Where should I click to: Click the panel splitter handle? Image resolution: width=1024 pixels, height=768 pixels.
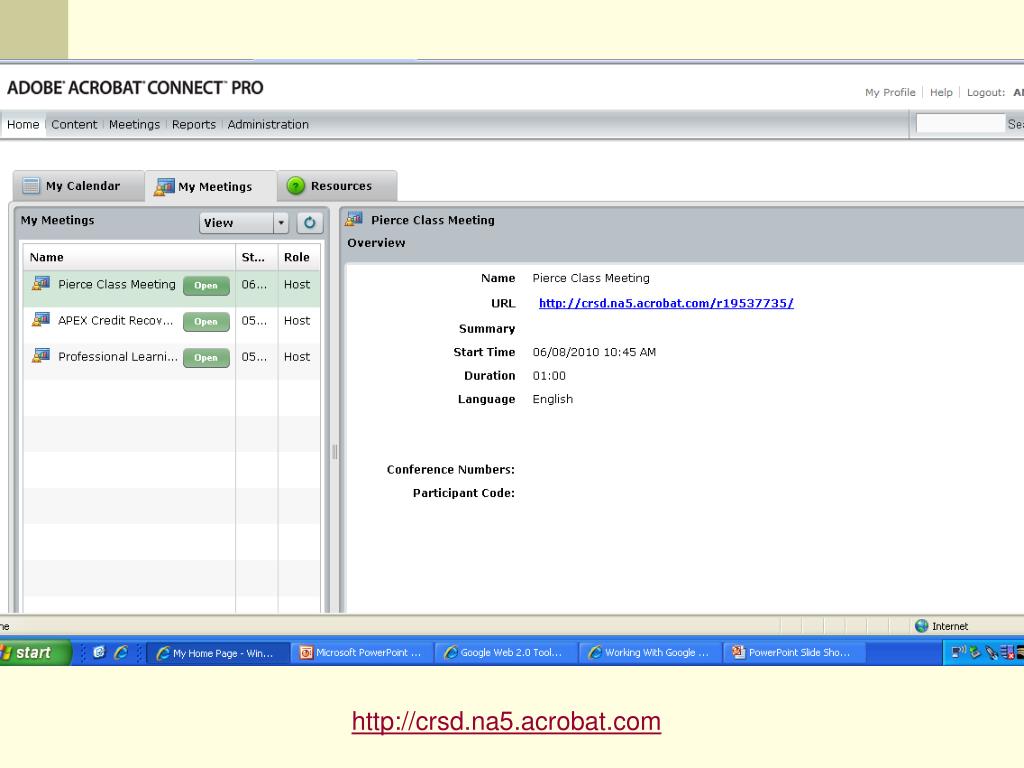(334, 451)
